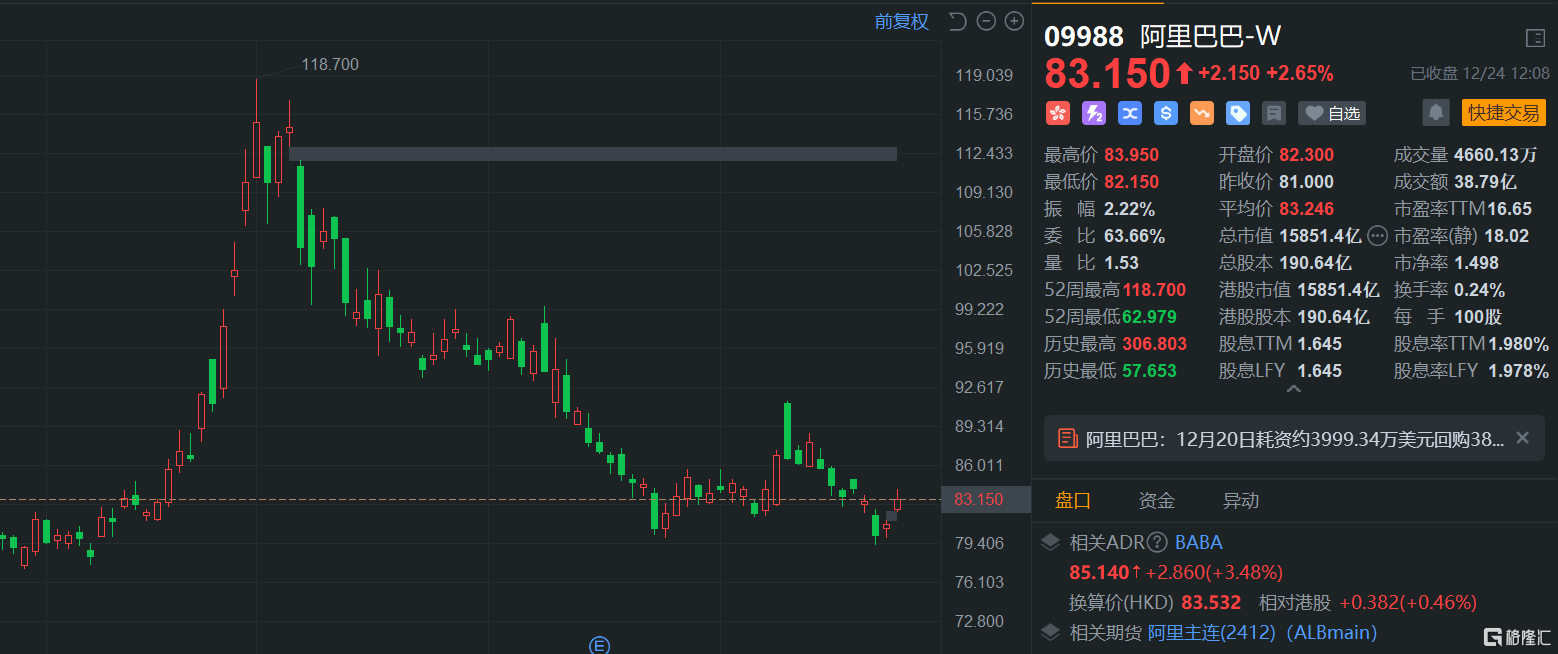Click the 118.700 high price annotation
The width and height of the screenshot is (1558, 654).
coord(330,64)
